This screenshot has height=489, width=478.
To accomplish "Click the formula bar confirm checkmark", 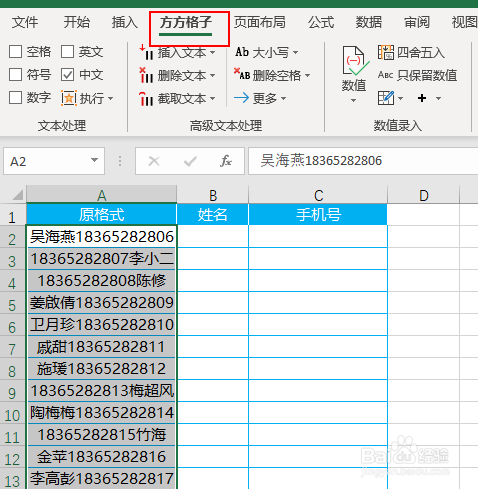I will pos(190,161).
